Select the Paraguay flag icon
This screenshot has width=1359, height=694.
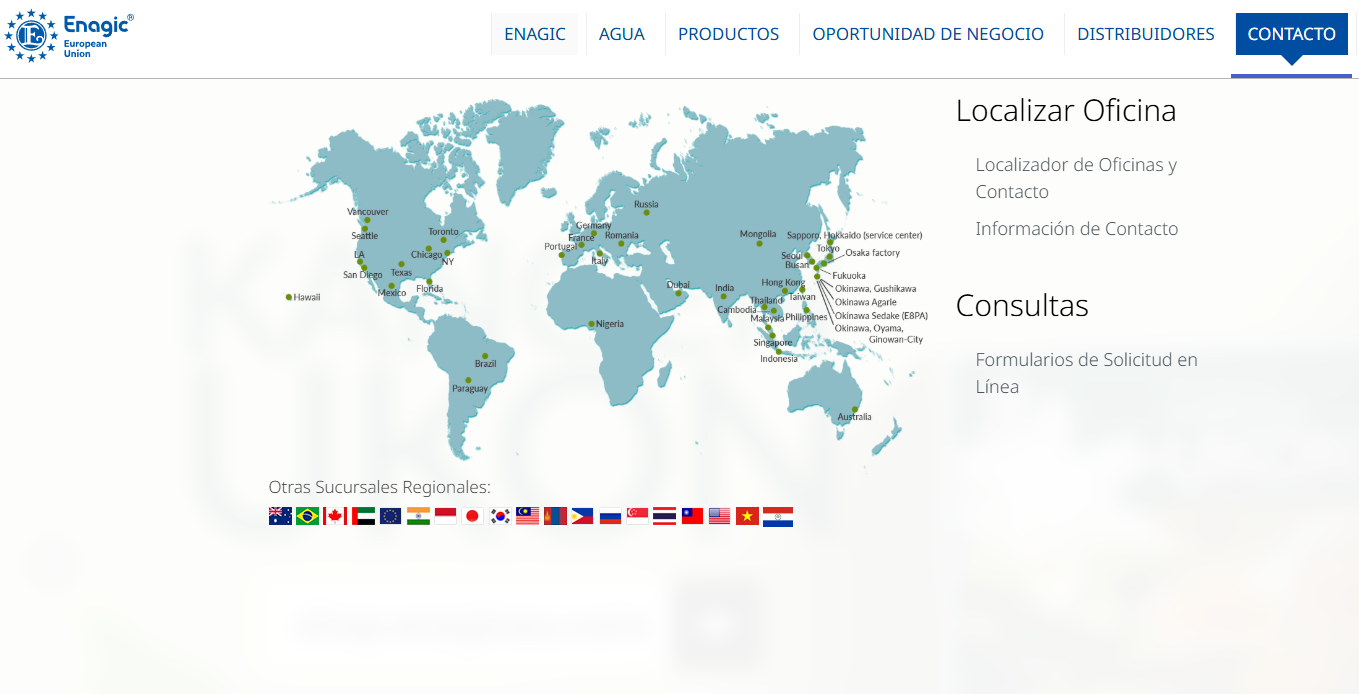point(778,516)
